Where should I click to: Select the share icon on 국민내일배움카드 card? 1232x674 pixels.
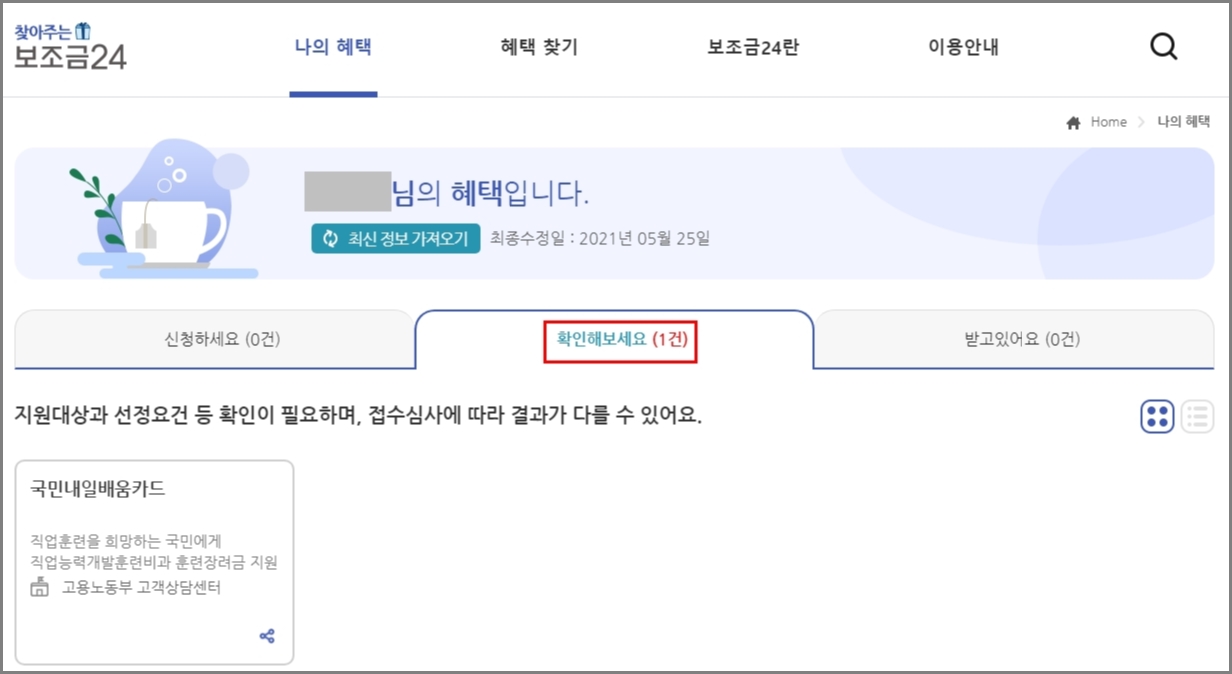(266, 636)
